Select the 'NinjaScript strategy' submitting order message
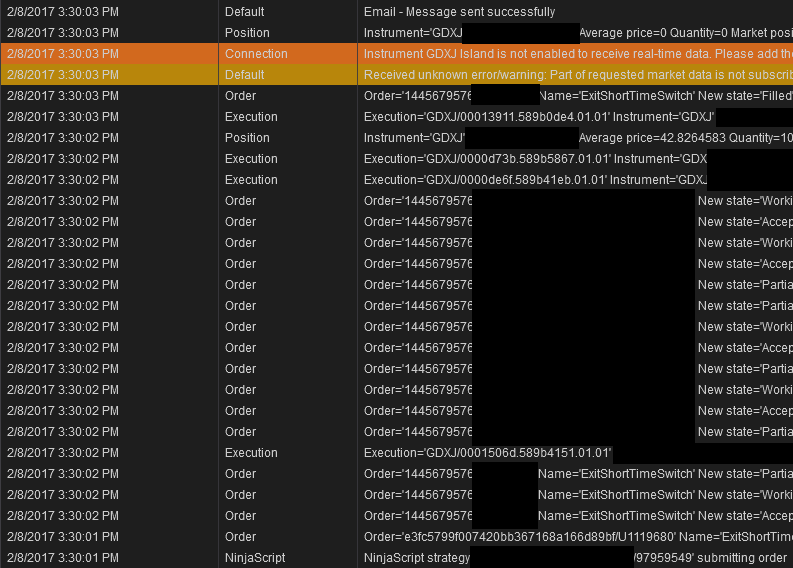This screenshot has height=568, width=793. point(575,558)
